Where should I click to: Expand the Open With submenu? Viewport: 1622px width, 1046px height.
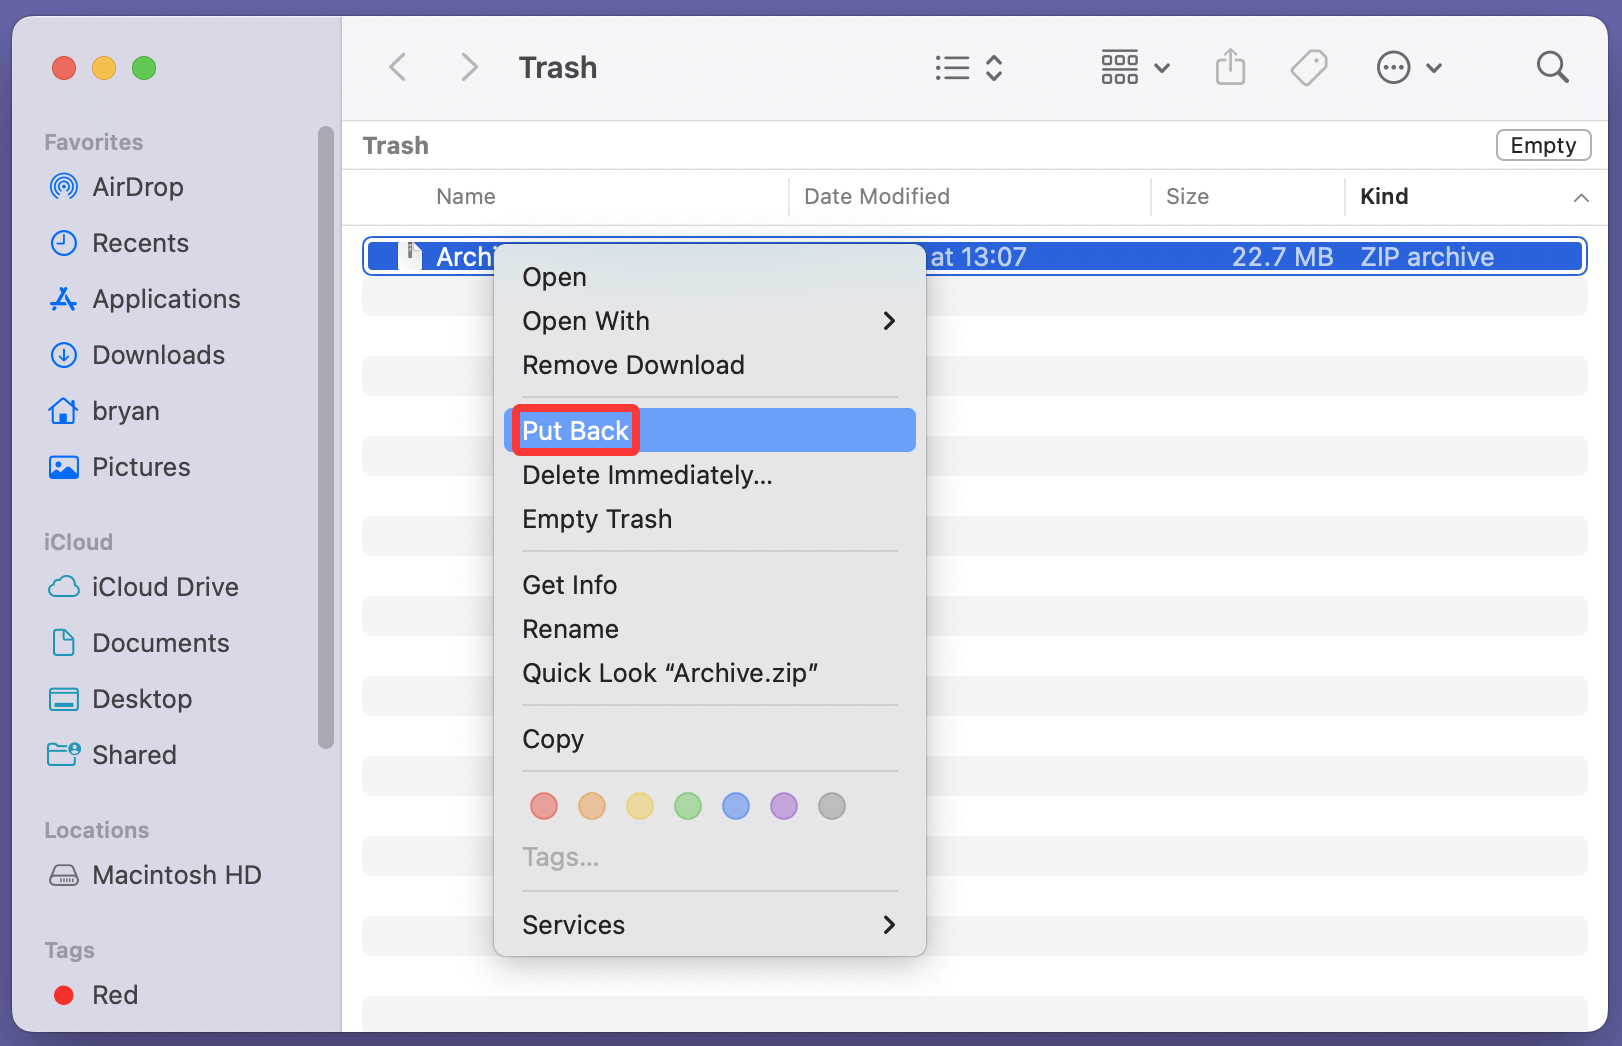pos(586,321)
